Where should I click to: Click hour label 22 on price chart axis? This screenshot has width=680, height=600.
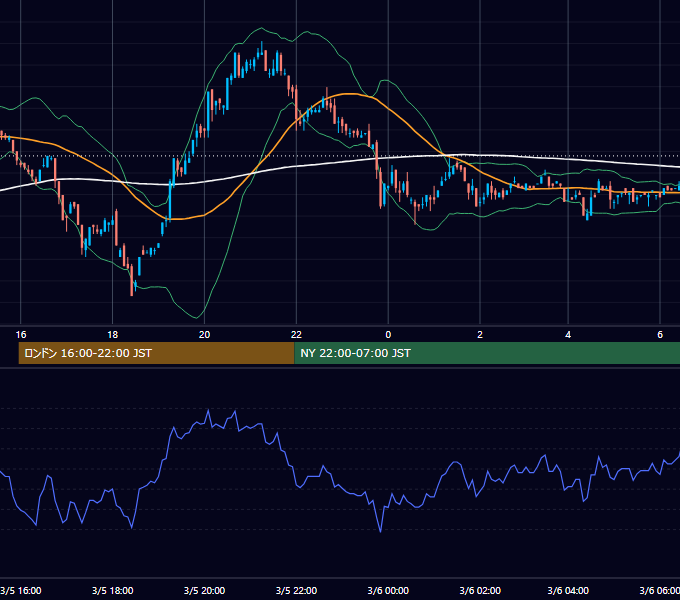296,335
